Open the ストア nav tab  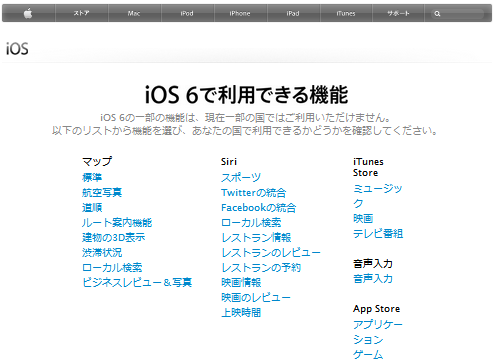[82, 13]
